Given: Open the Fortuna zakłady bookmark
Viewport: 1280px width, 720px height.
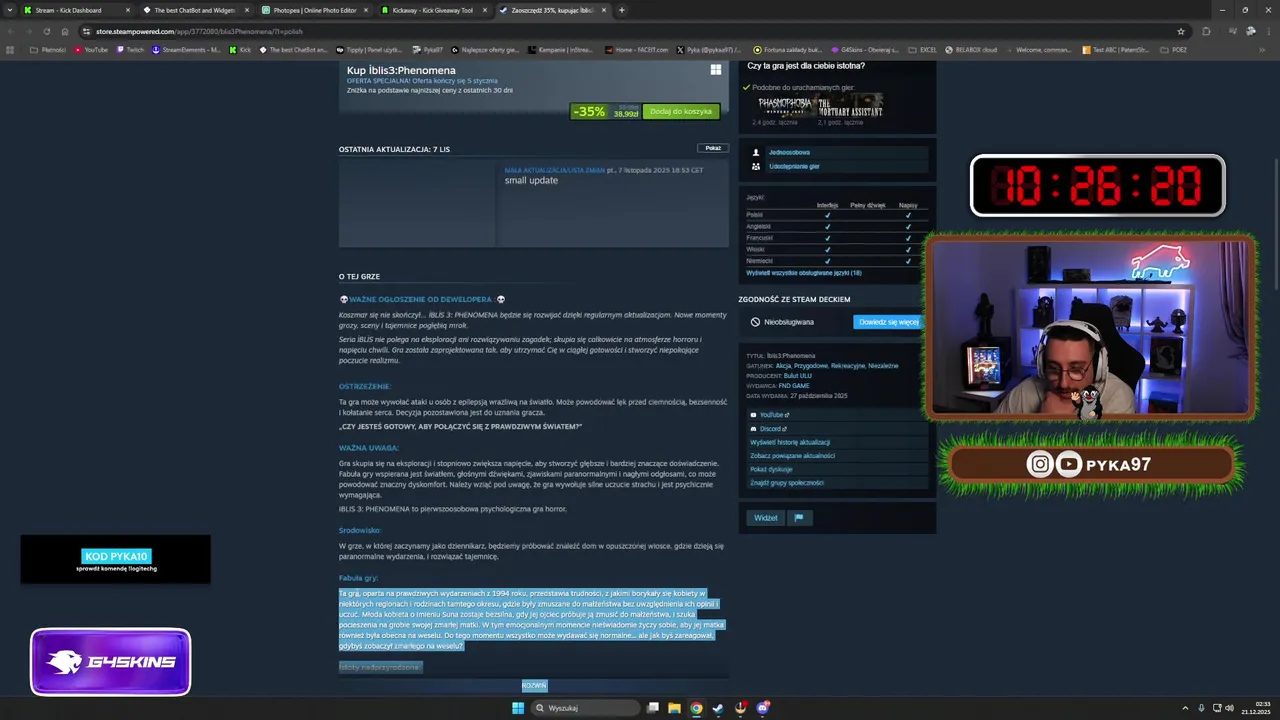Looking at the screenshot, I should point(788,50).
